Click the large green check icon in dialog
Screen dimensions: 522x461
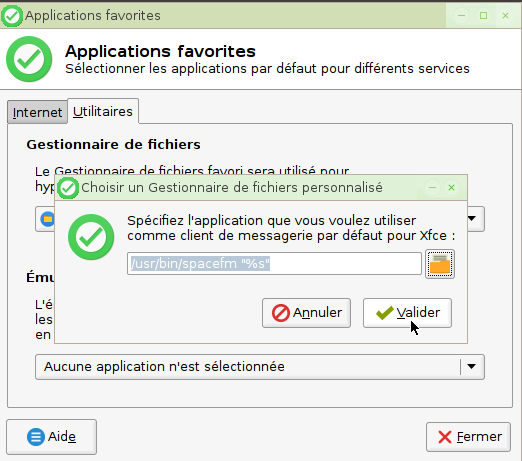point(91,237)
